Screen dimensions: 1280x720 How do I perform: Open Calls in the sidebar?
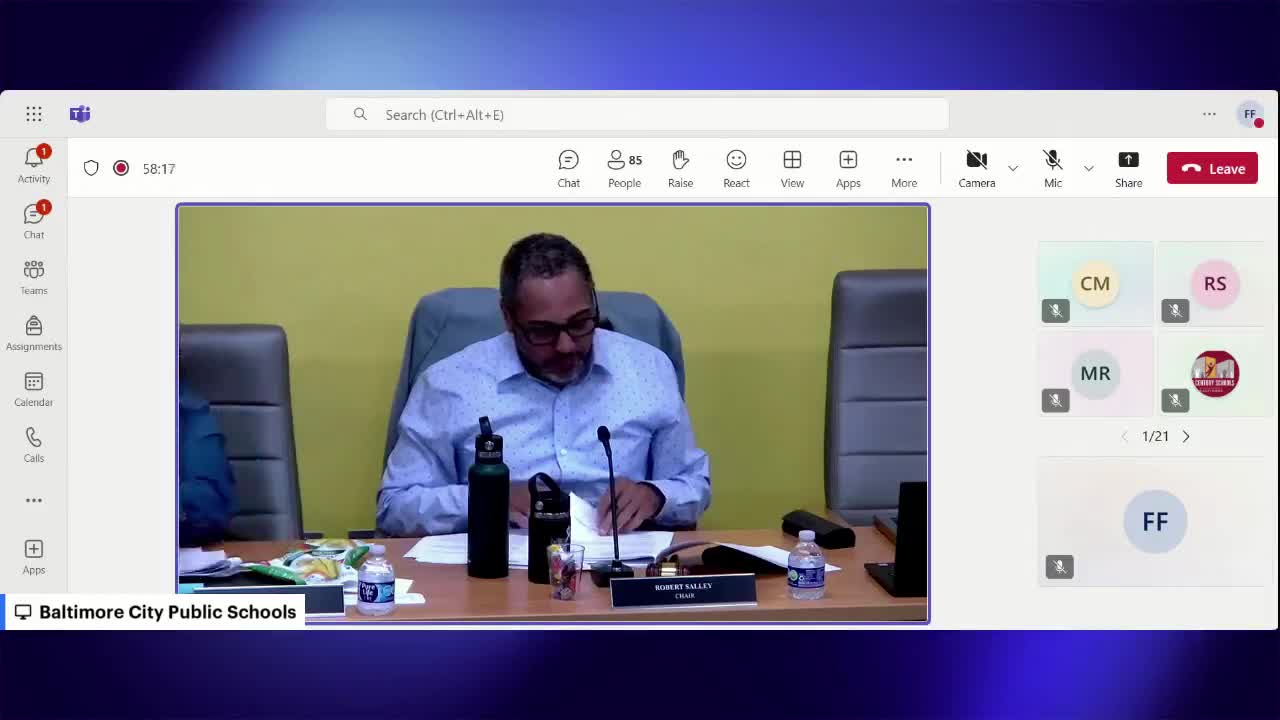point(34,444)
